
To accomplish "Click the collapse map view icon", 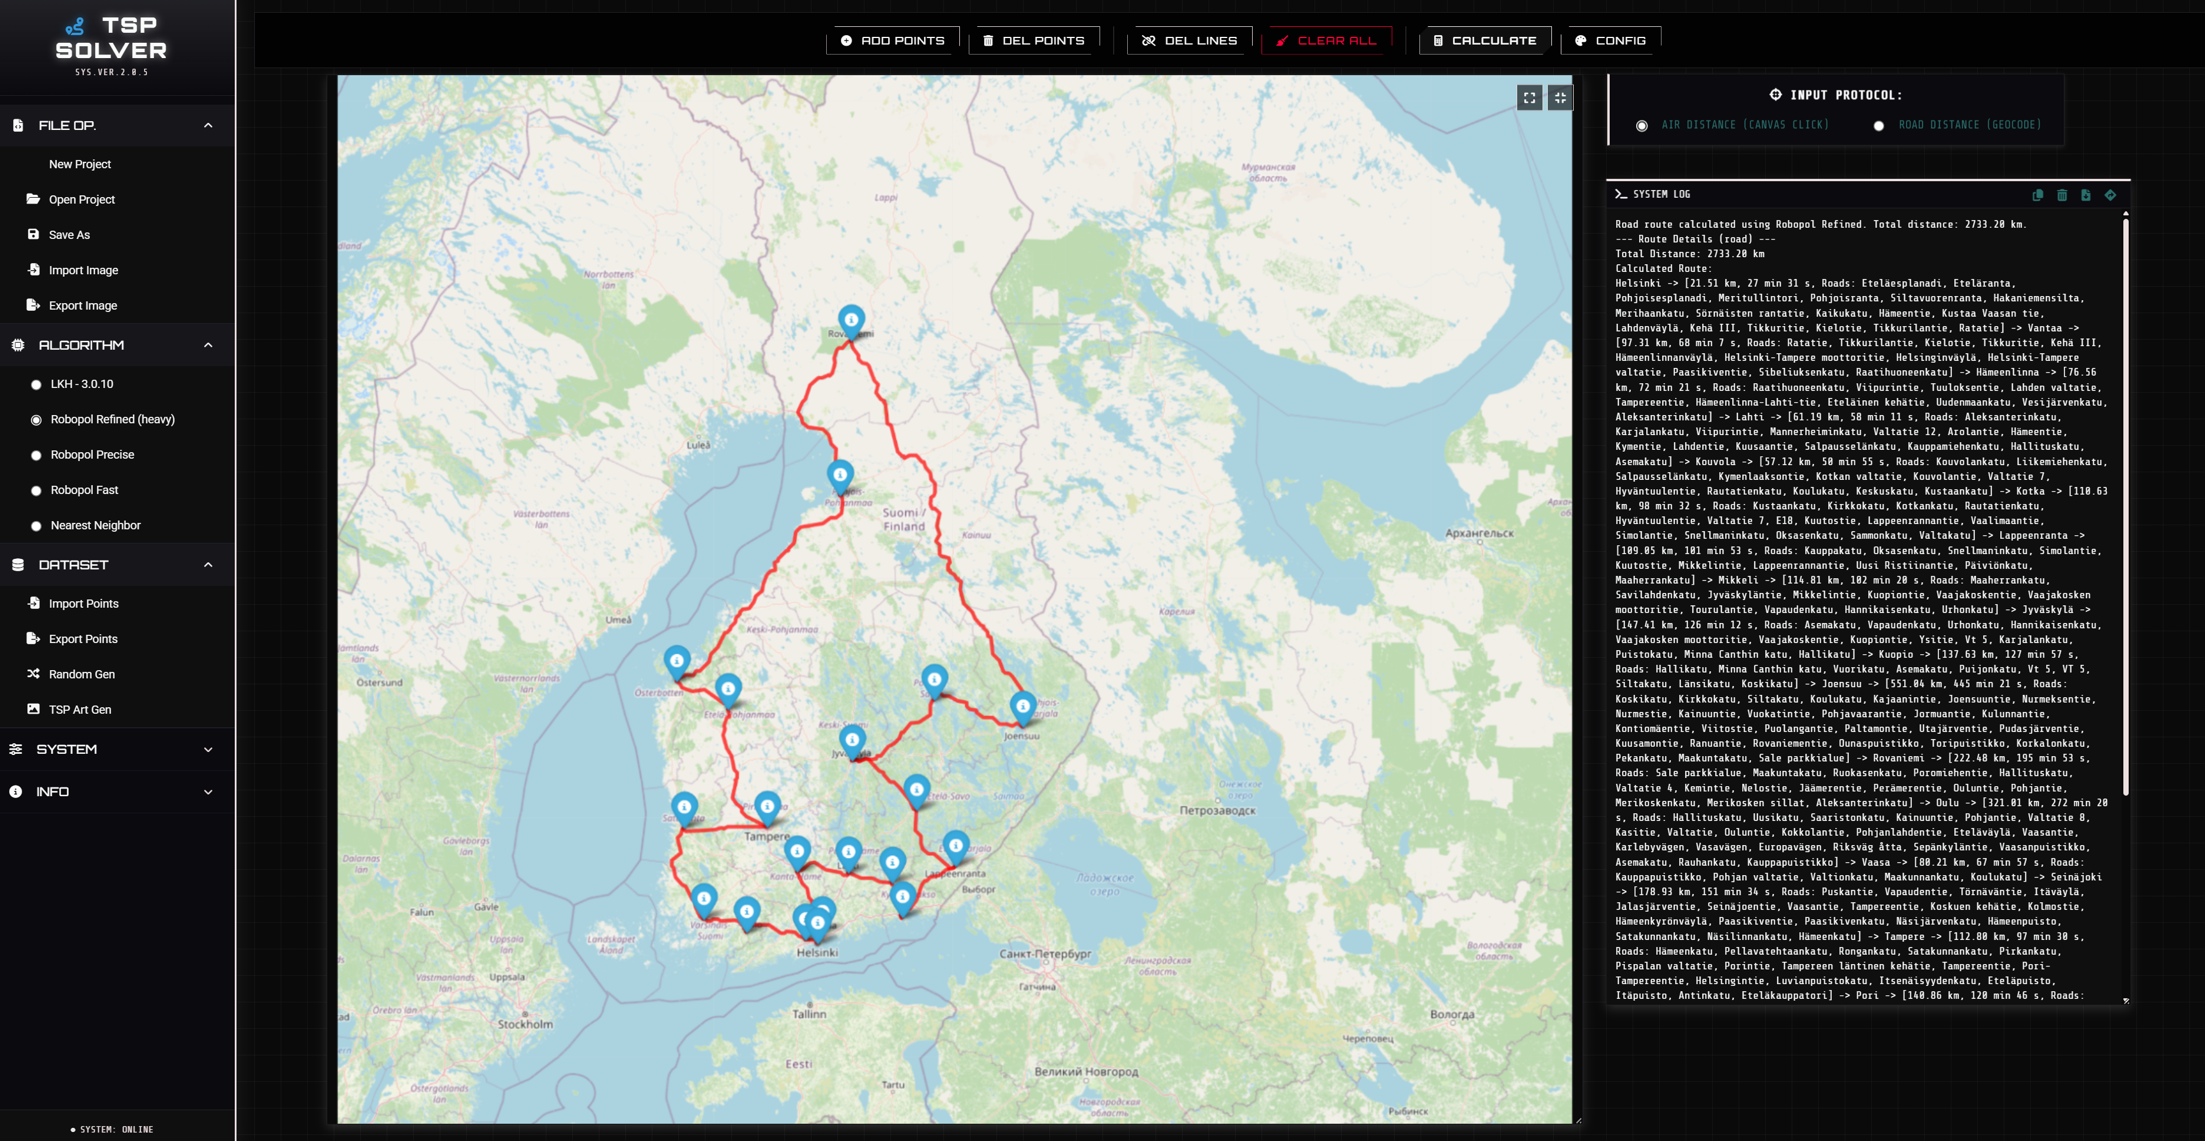I will click(1560, 98).
